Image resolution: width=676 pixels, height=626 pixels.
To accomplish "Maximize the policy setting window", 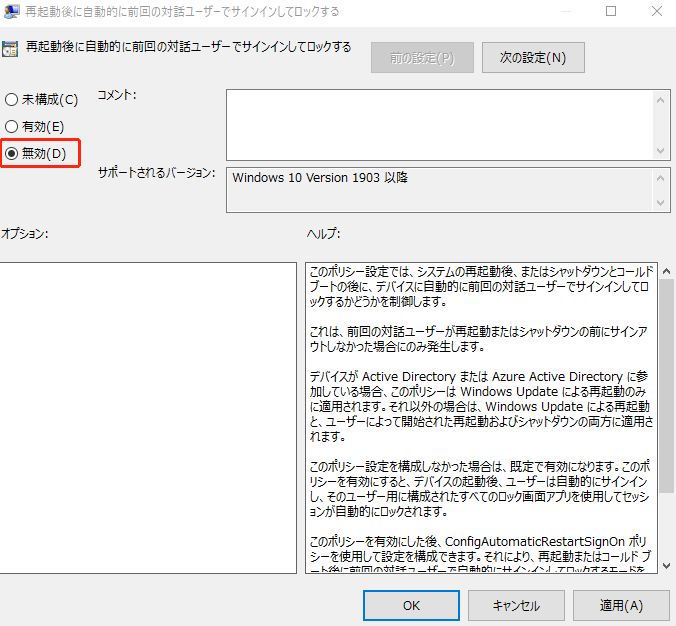I will tap(611, 11).
